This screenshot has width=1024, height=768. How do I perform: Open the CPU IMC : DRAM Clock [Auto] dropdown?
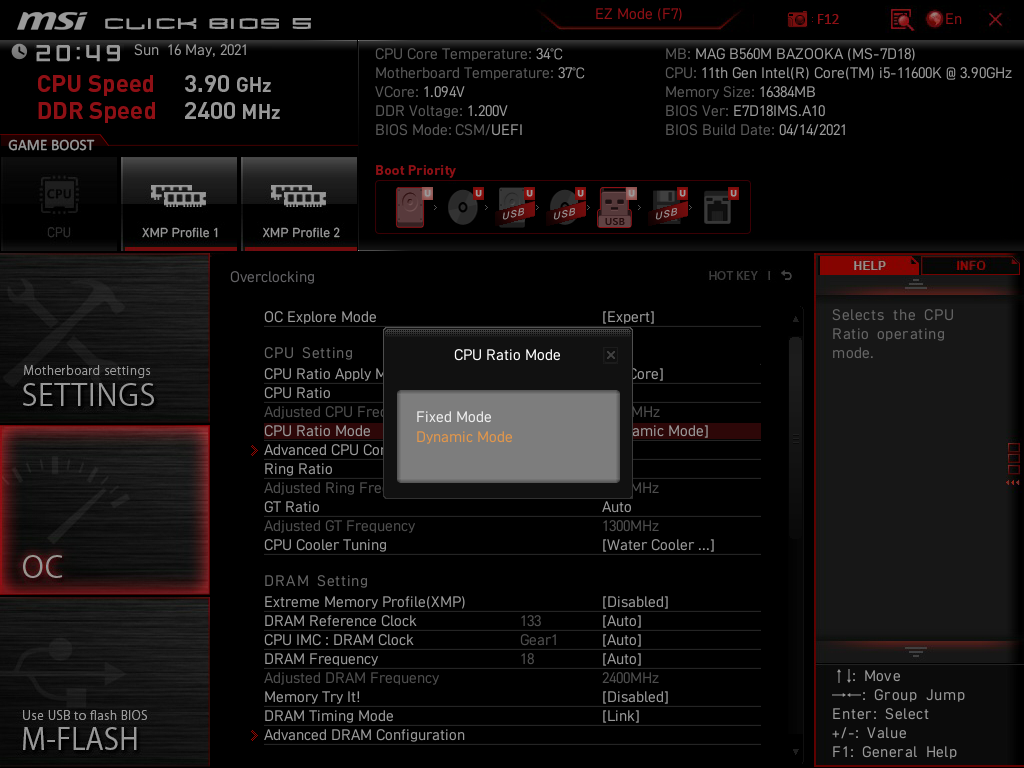pyautogui.click(x=622, y=639)
